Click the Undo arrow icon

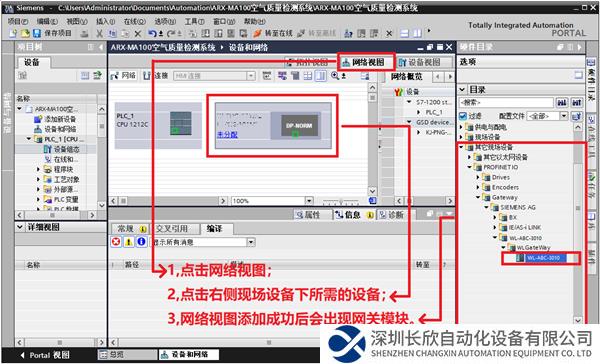click(x=152, y=34)
